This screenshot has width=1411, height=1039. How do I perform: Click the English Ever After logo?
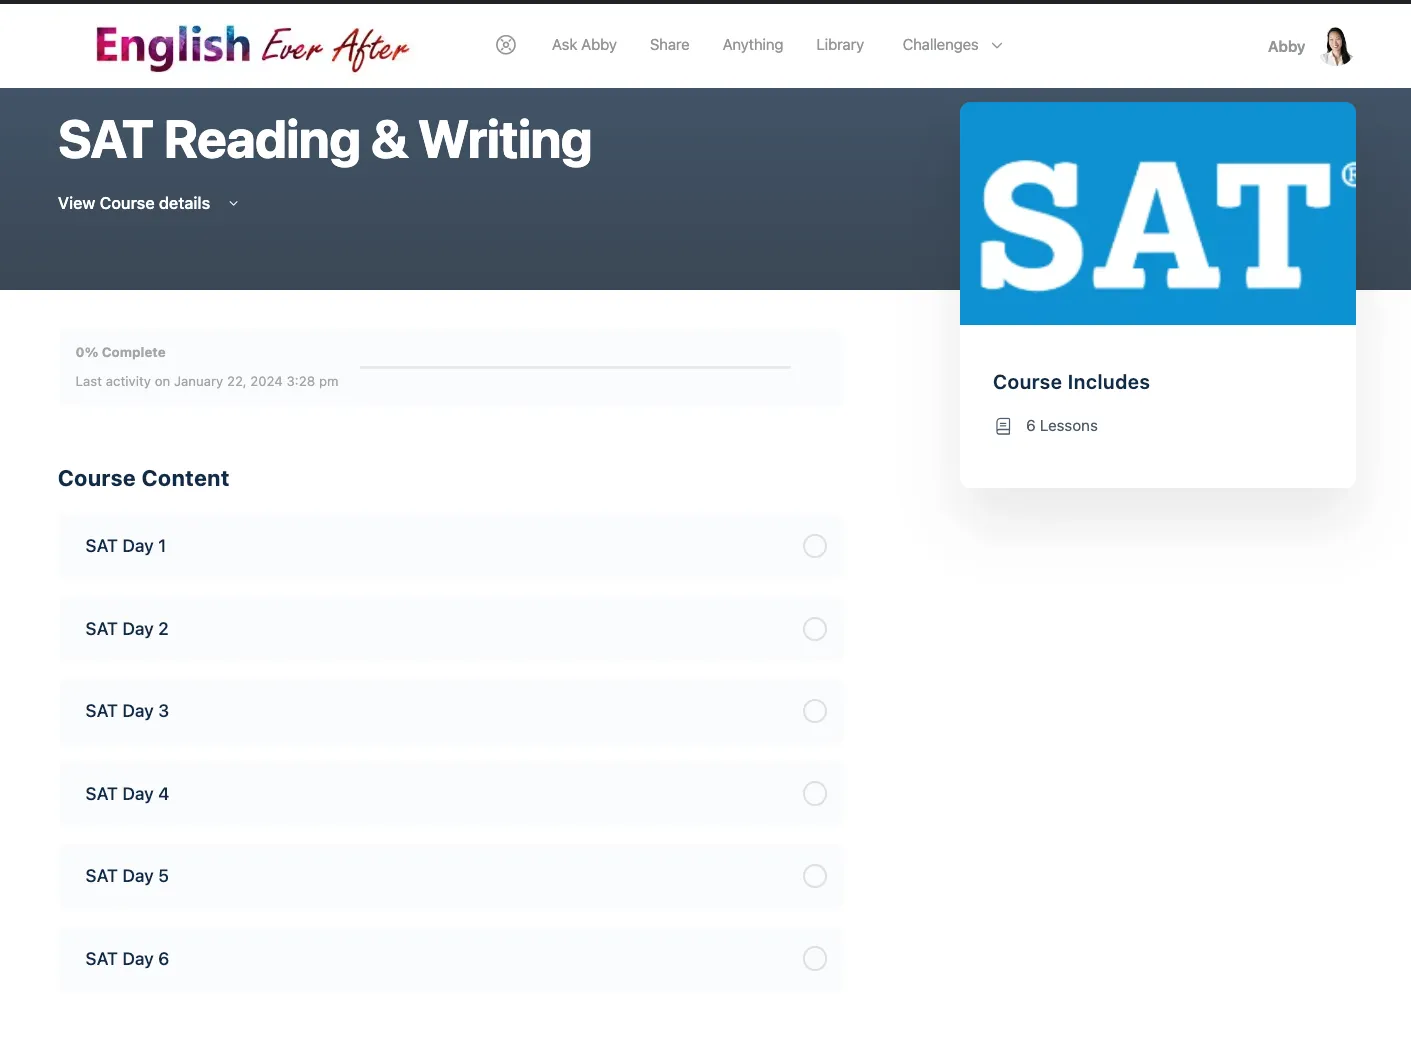(x=252, y=47)
